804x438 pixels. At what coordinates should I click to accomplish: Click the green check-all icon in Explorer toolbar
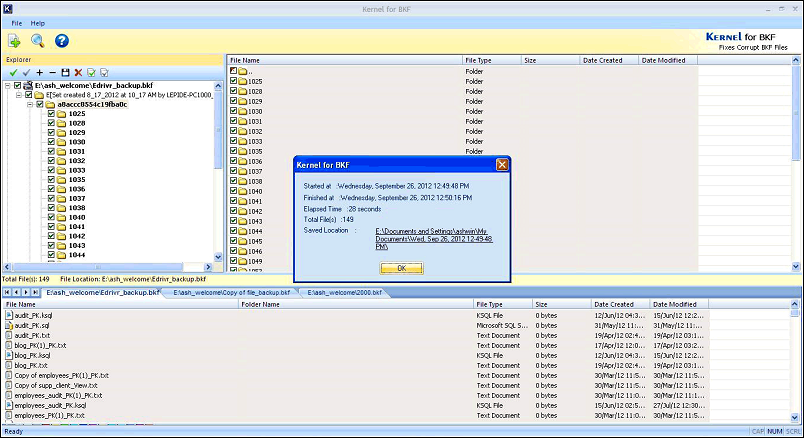coord(13,73)
